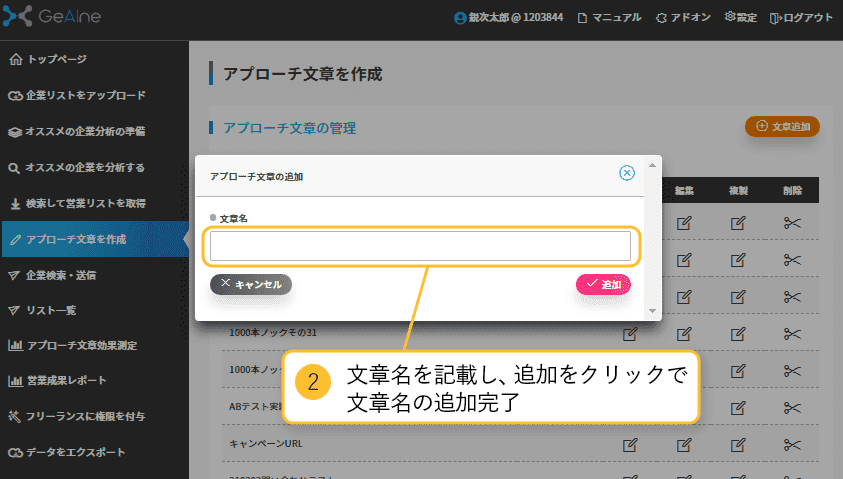Click the GeAIne logo

pos(52,16)
